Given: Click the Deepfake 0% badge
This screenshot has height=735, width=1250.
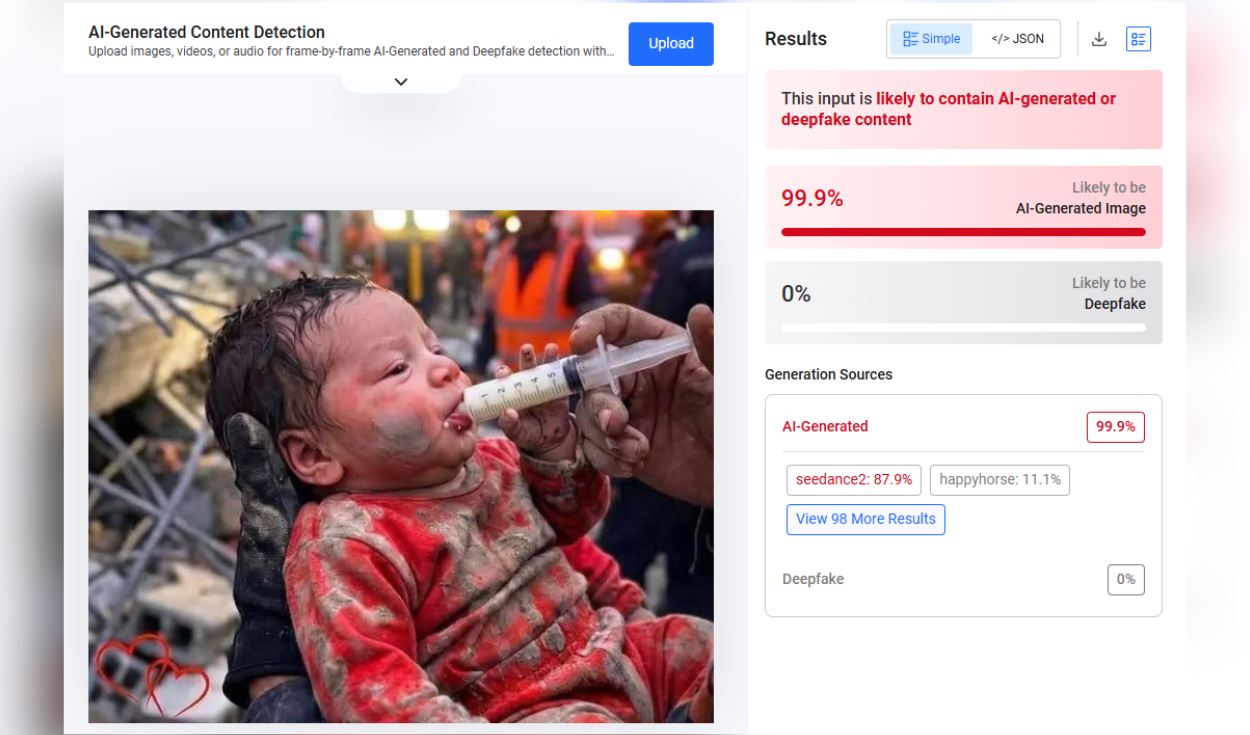Looking at the screenshot, I should [x=1126, y=580].
